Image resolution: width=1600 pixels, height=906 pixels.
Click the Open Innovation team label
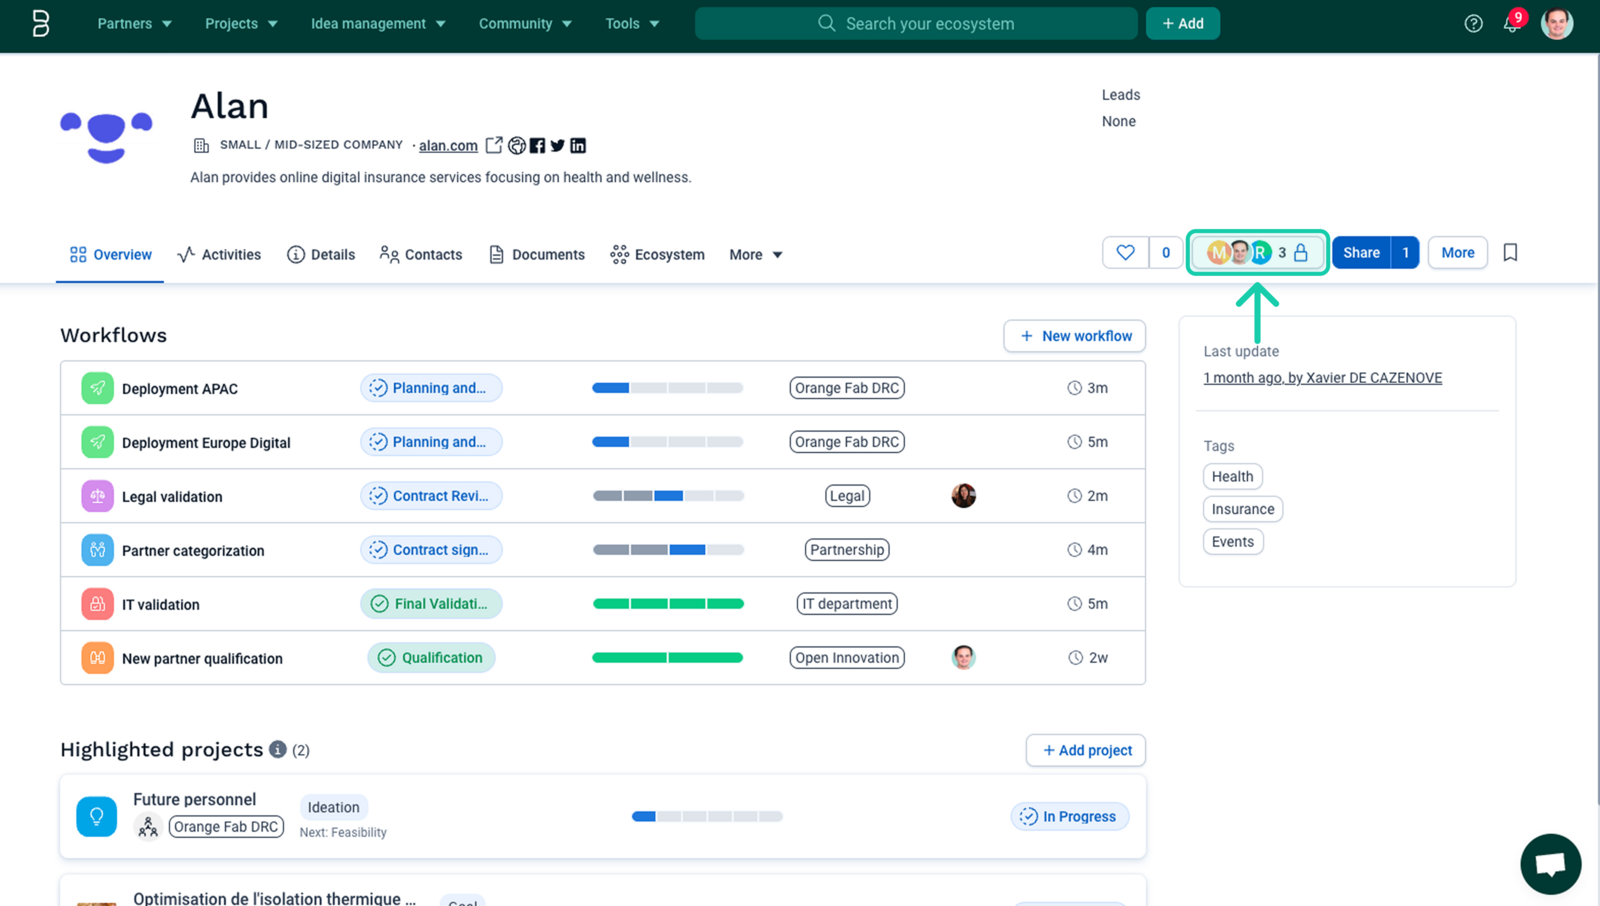point(847,658)
